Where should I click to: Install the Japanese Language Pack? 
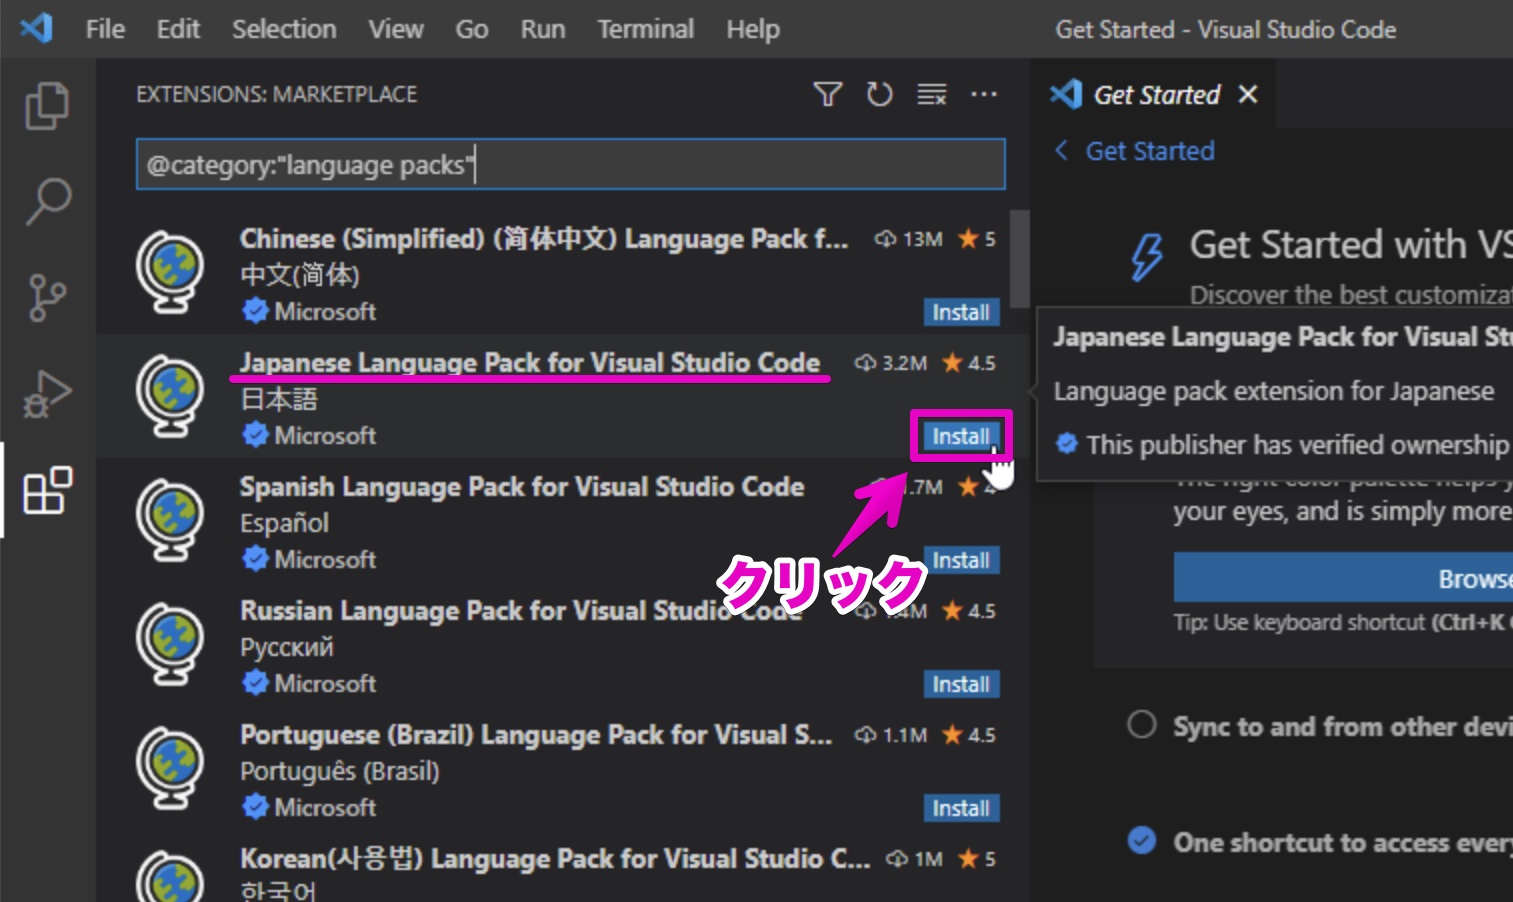pyautogui.click(x=959, y=437)
